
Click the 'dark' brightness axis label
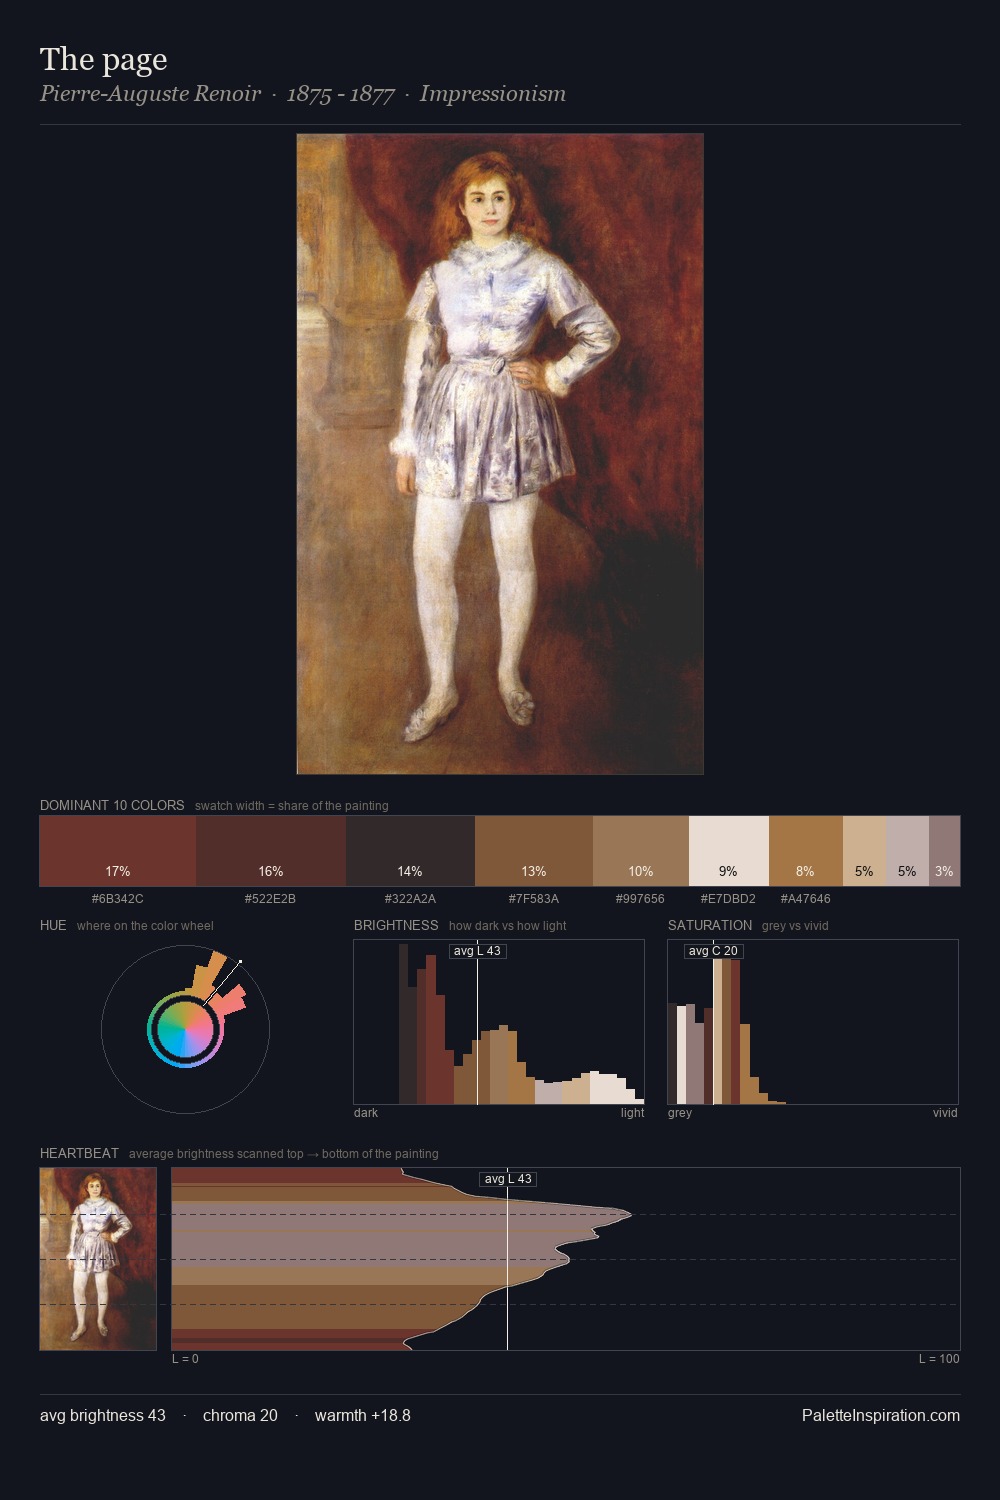366,1113
